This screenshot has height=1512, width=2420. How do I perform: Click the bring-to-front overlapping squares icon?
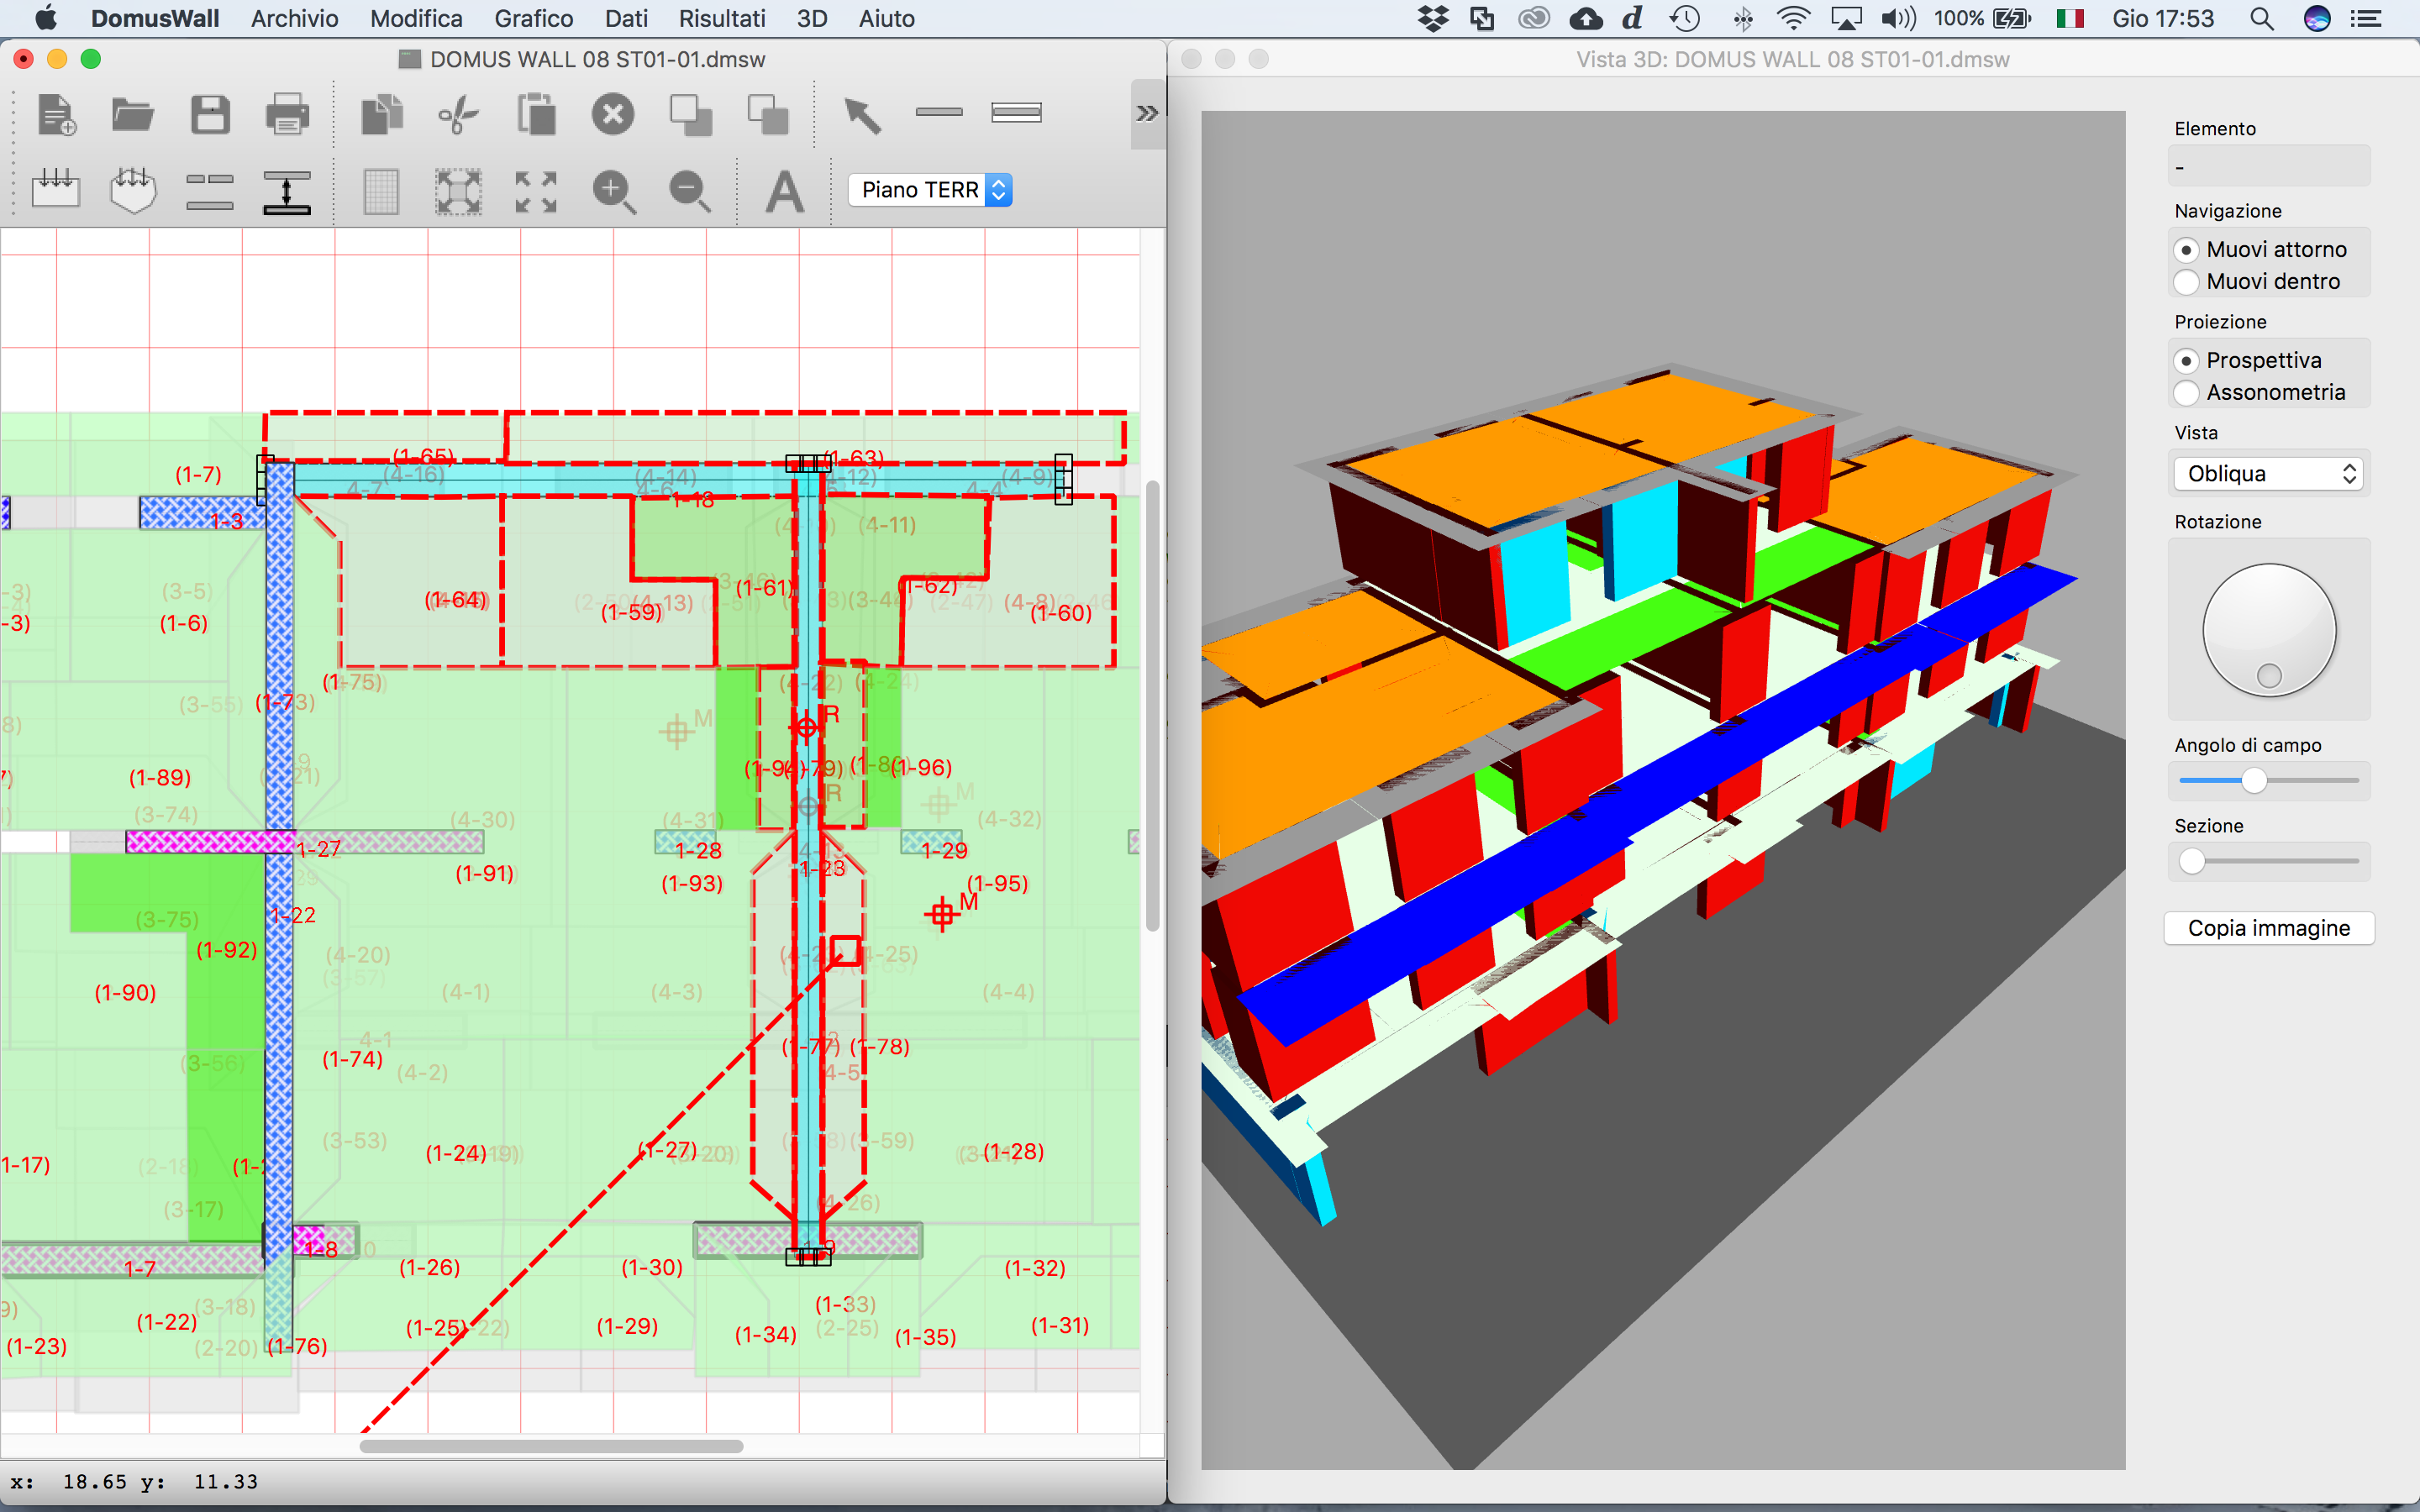point(691,114)
